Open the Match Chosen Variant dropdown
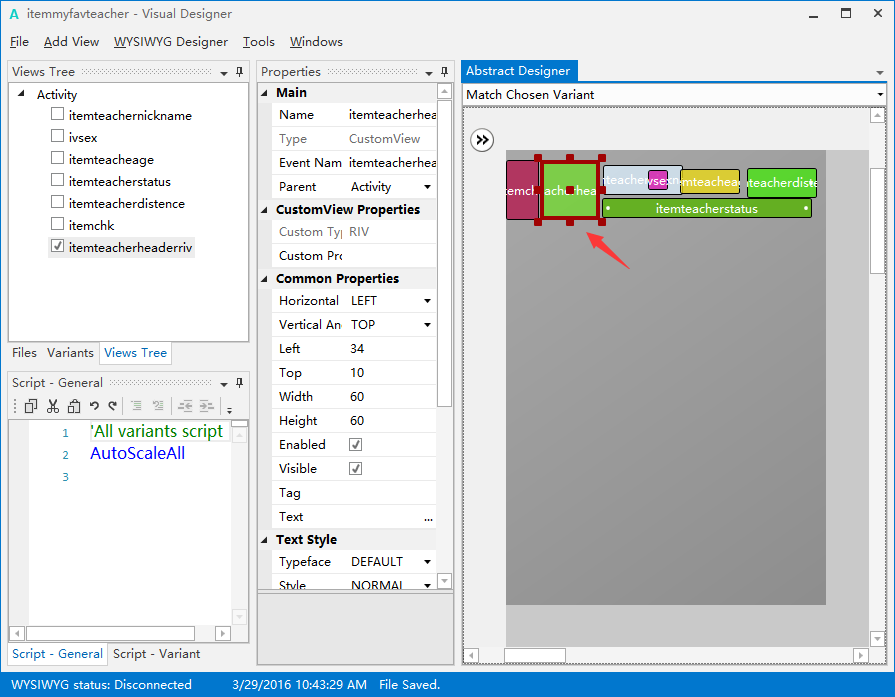 (878, 94)
